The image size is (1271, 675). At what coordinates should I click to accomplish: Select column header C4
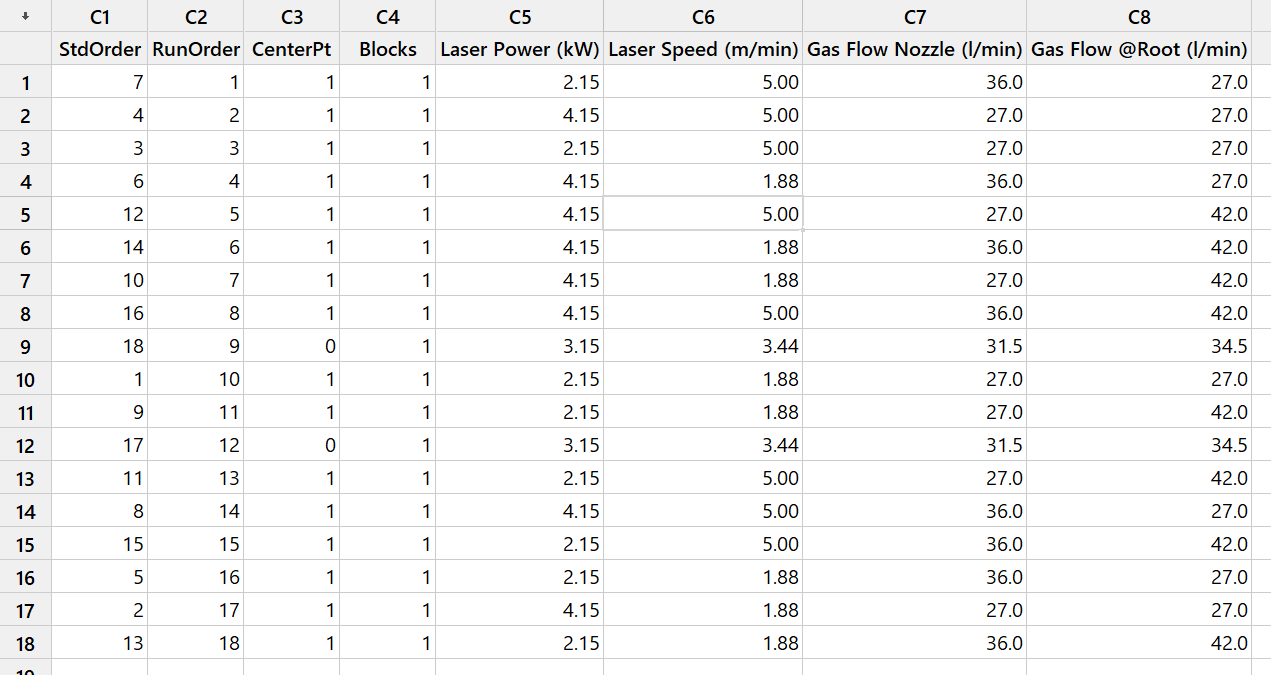[x=387, y=16]
